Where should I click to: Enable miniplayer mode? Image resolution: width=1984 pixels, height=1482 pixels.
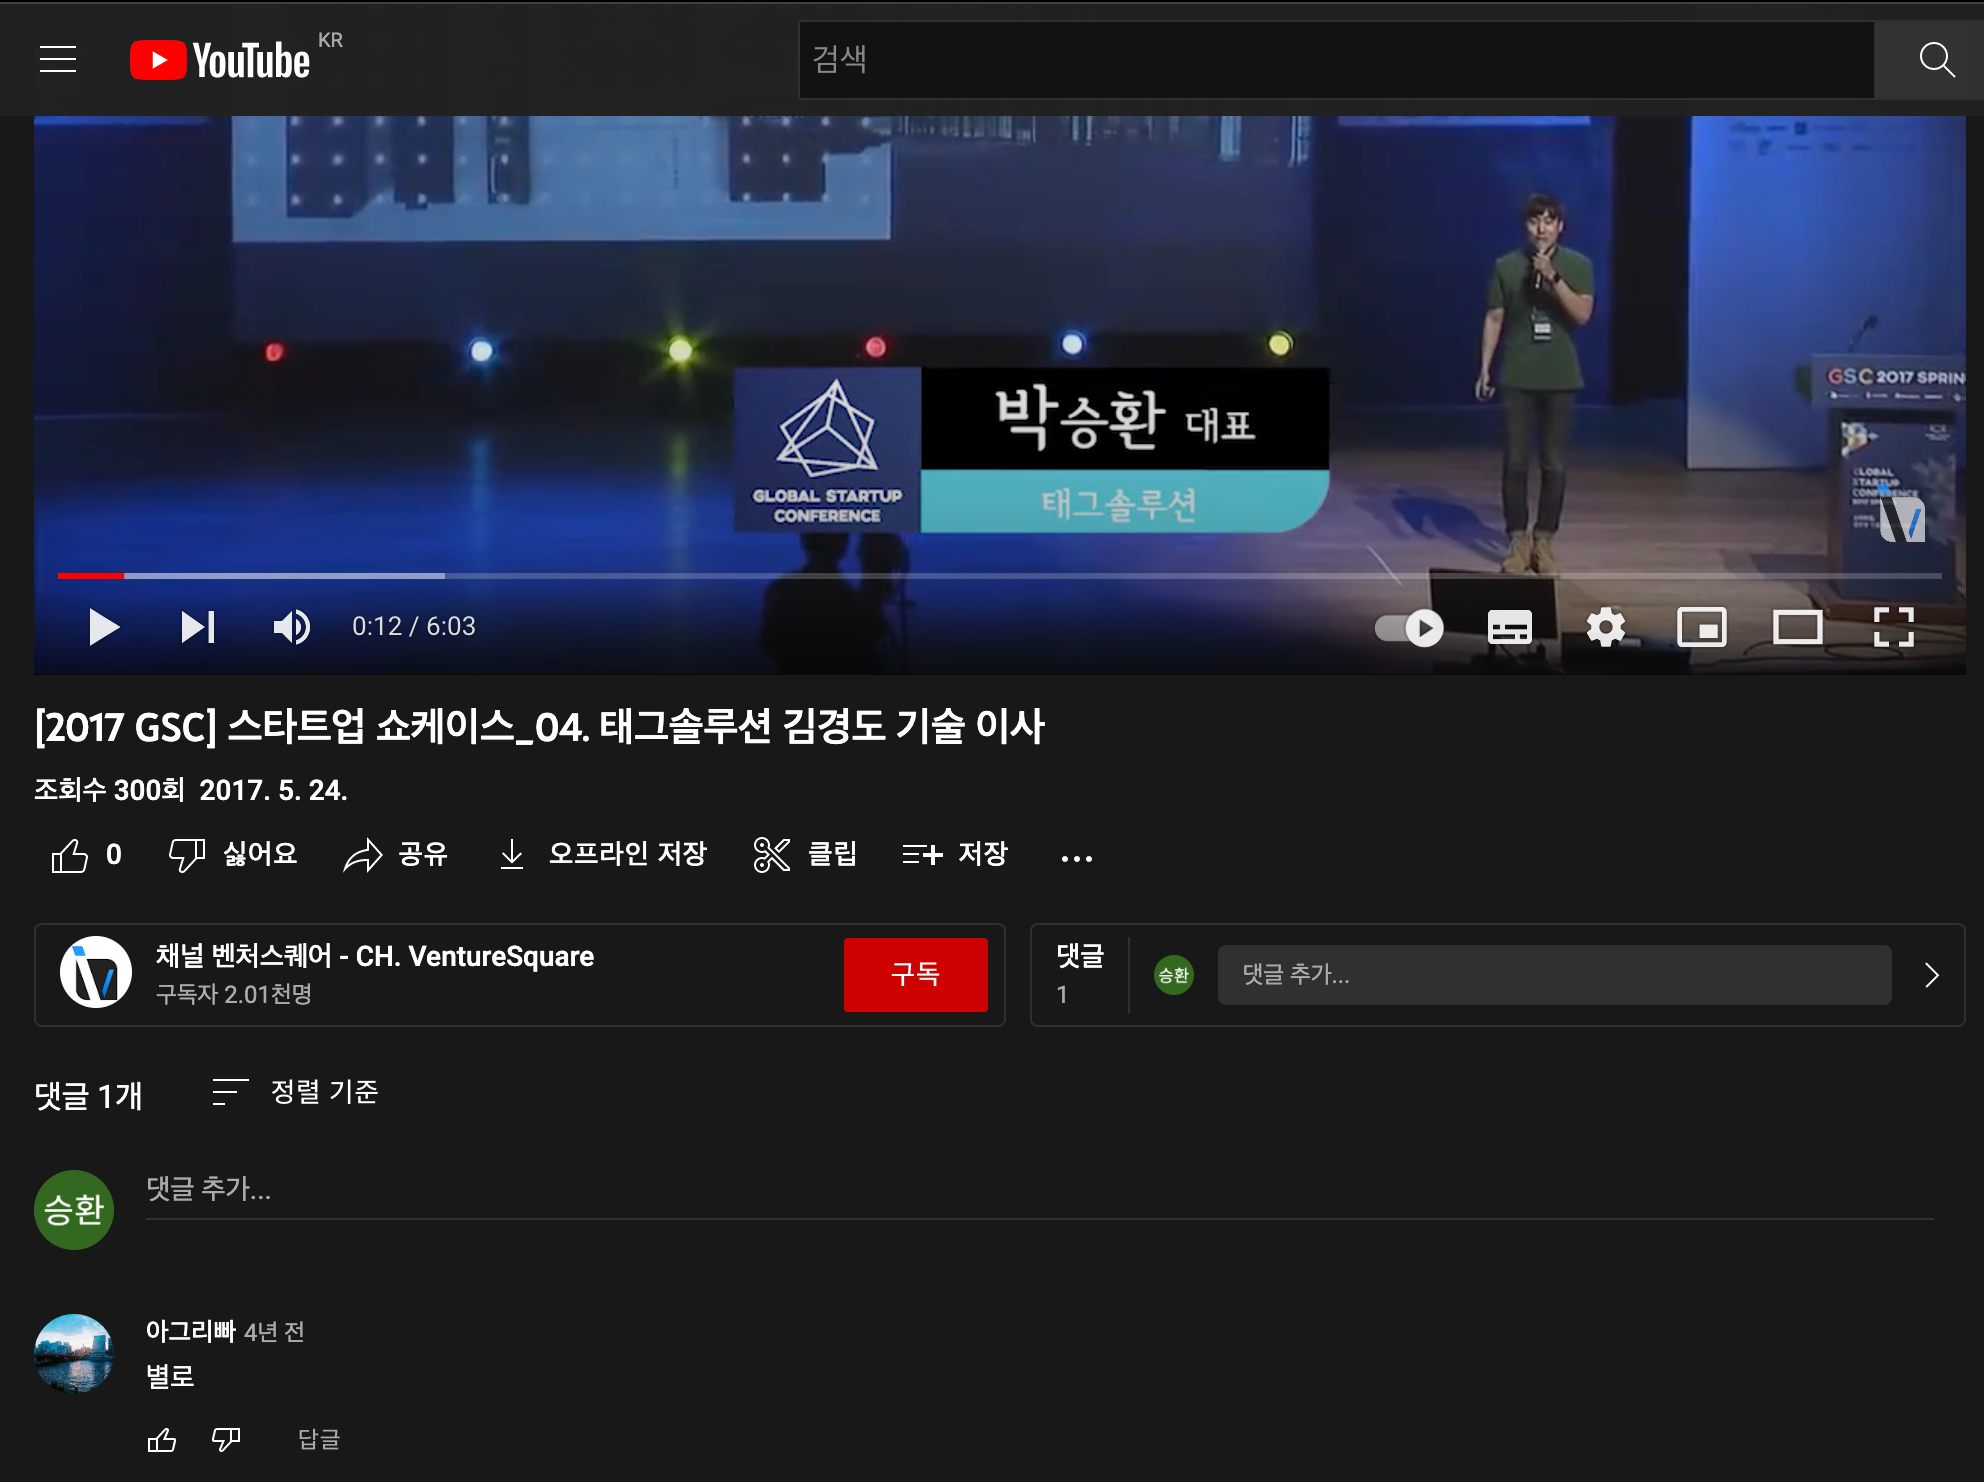[1702, 628]
